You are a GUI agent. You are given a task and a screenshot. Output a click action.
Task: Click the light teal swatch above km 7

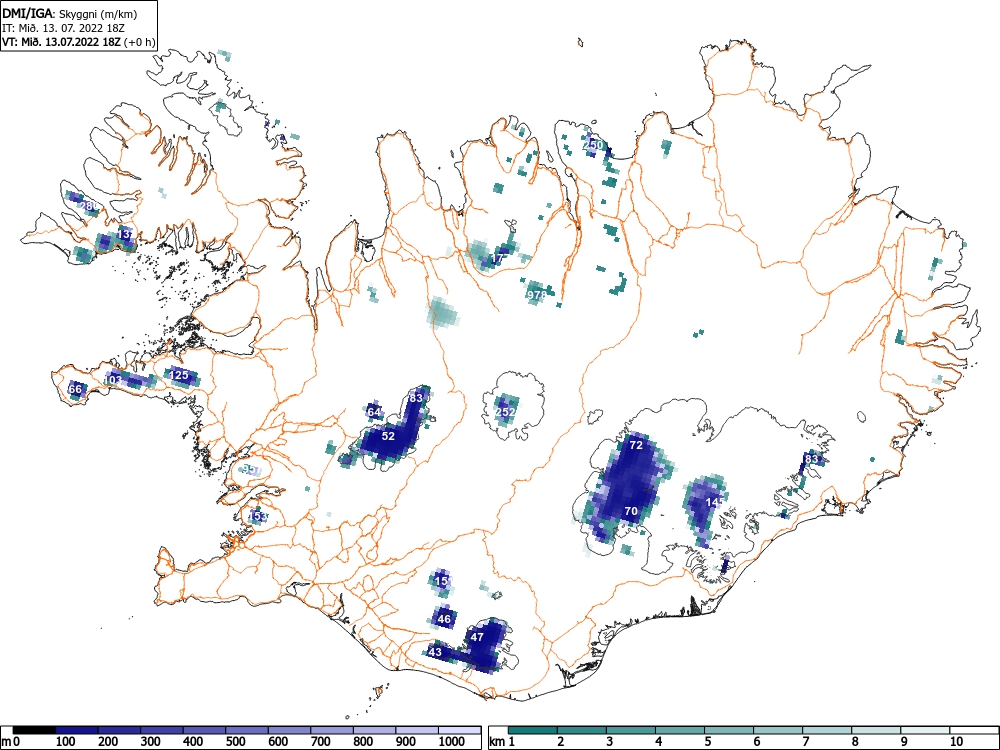[827, 730]
